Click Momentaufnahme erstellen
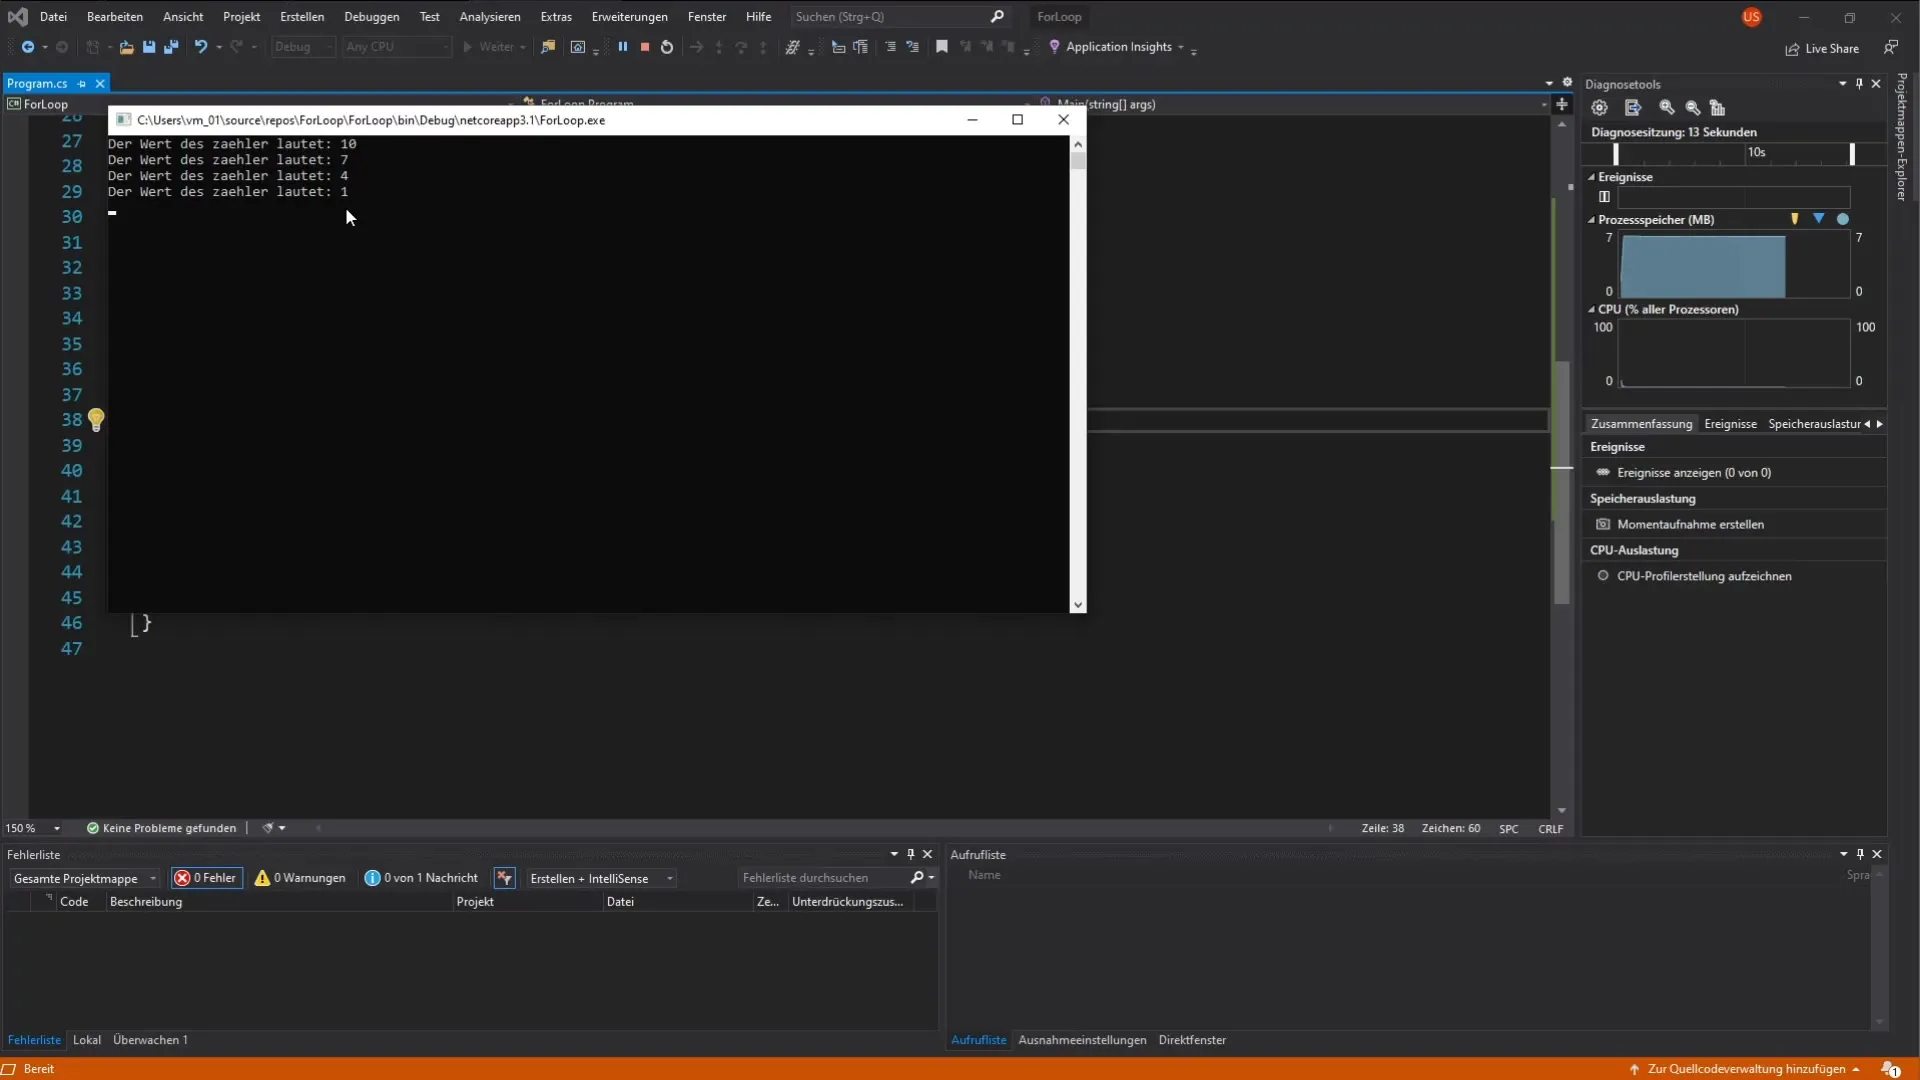 (1690, 525)
